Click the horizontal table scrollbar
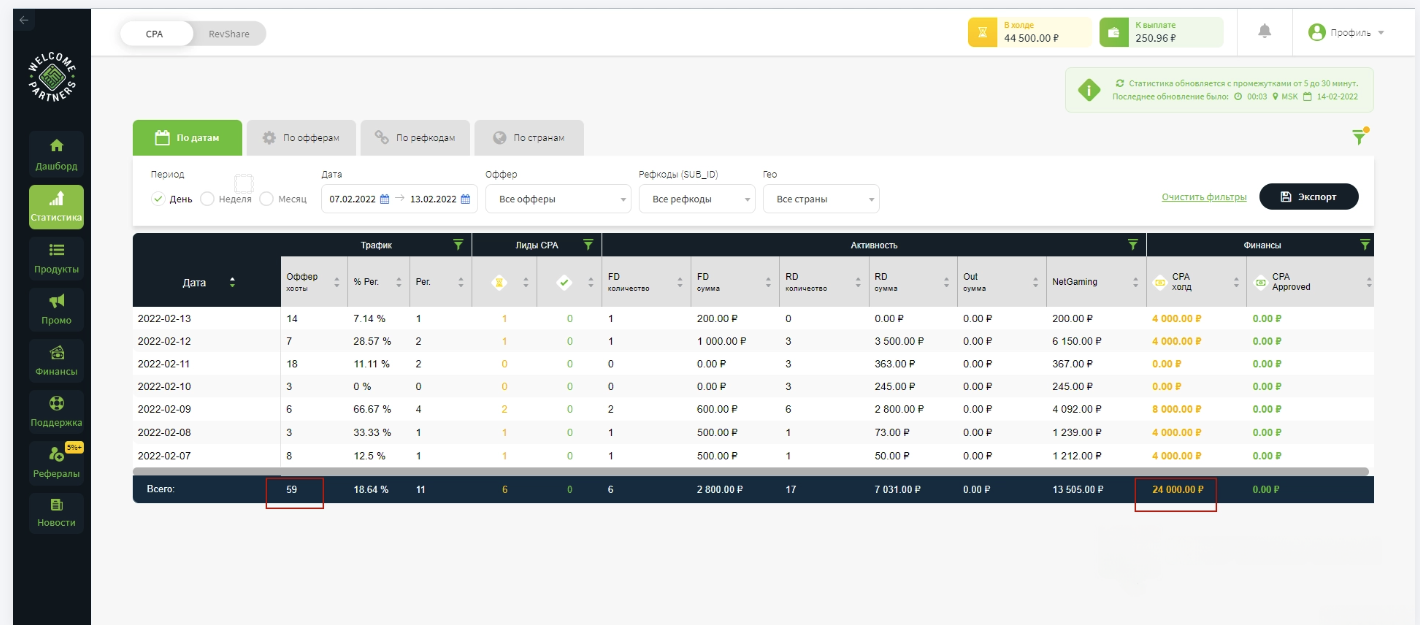This screenshot has width=1420, height=625. point(751,471)
